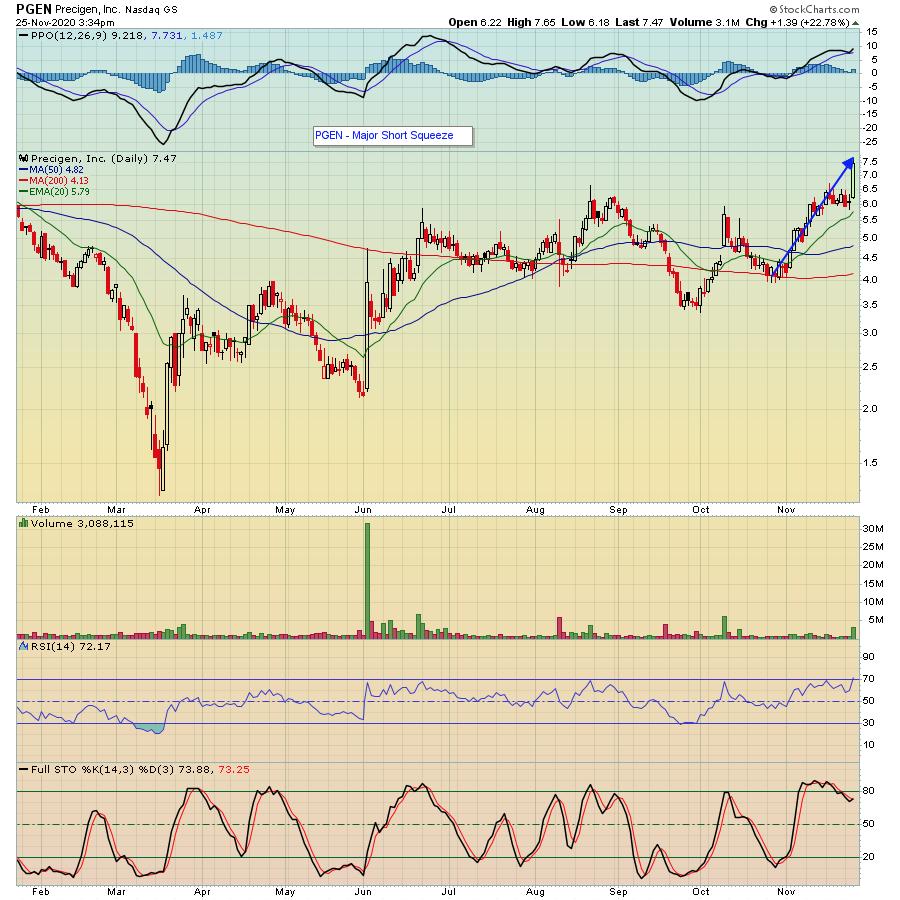
Task: Click the timestamp '25-Nov-2020 3:34pm'
Action: click(x=65, y=23)
